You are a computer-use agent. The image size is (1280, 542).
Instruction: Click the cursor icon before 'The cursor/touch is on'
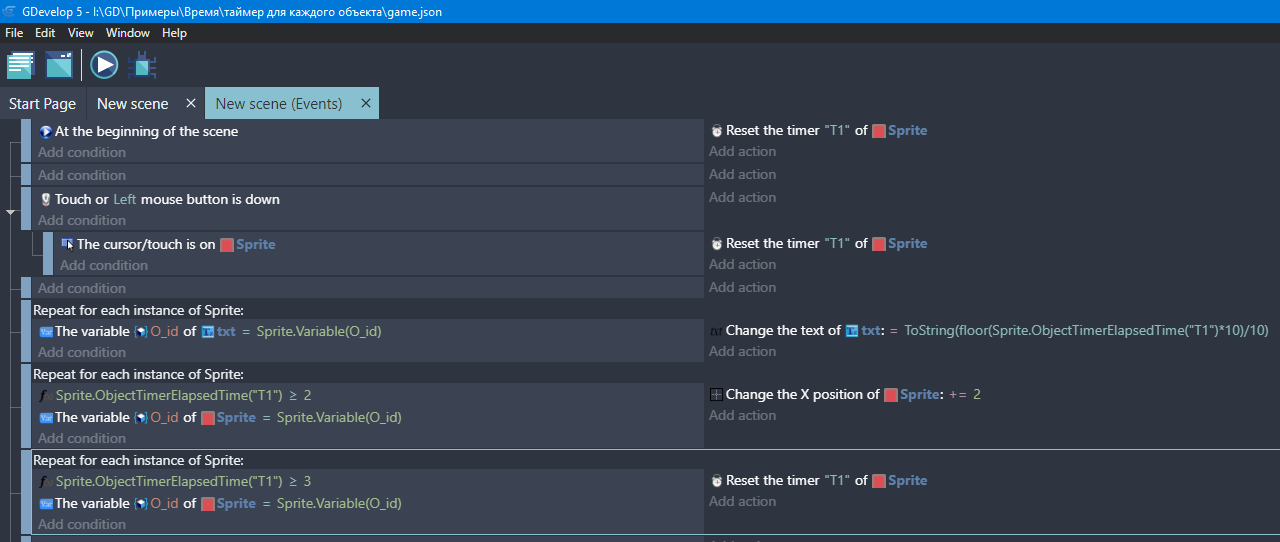click(x=67, y=244)
